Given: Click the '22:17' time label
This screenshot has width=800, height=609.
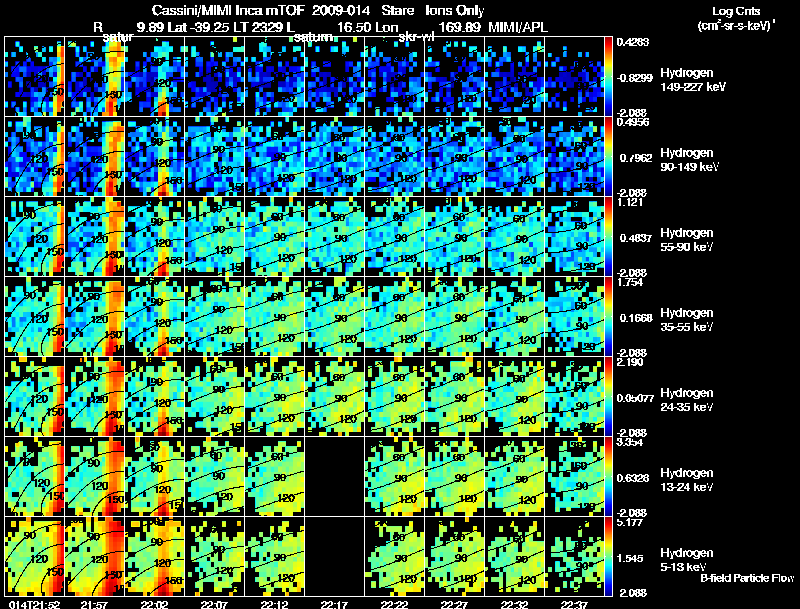Looking at the screenshot, I should point(334,604).
